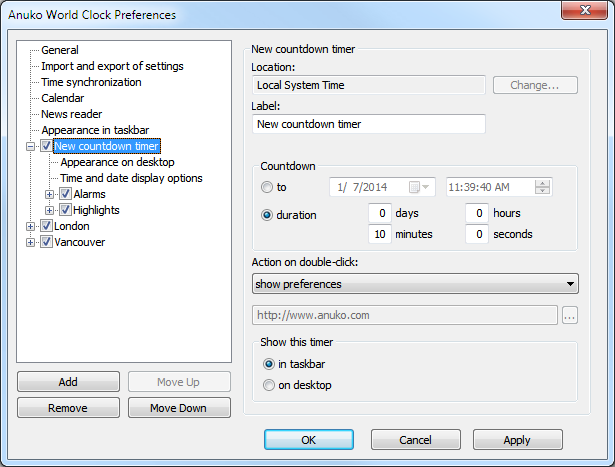Viewport: 615px width, 467px height.
Task: Expand the Vancouver tree node
Action: pos(31,242)
